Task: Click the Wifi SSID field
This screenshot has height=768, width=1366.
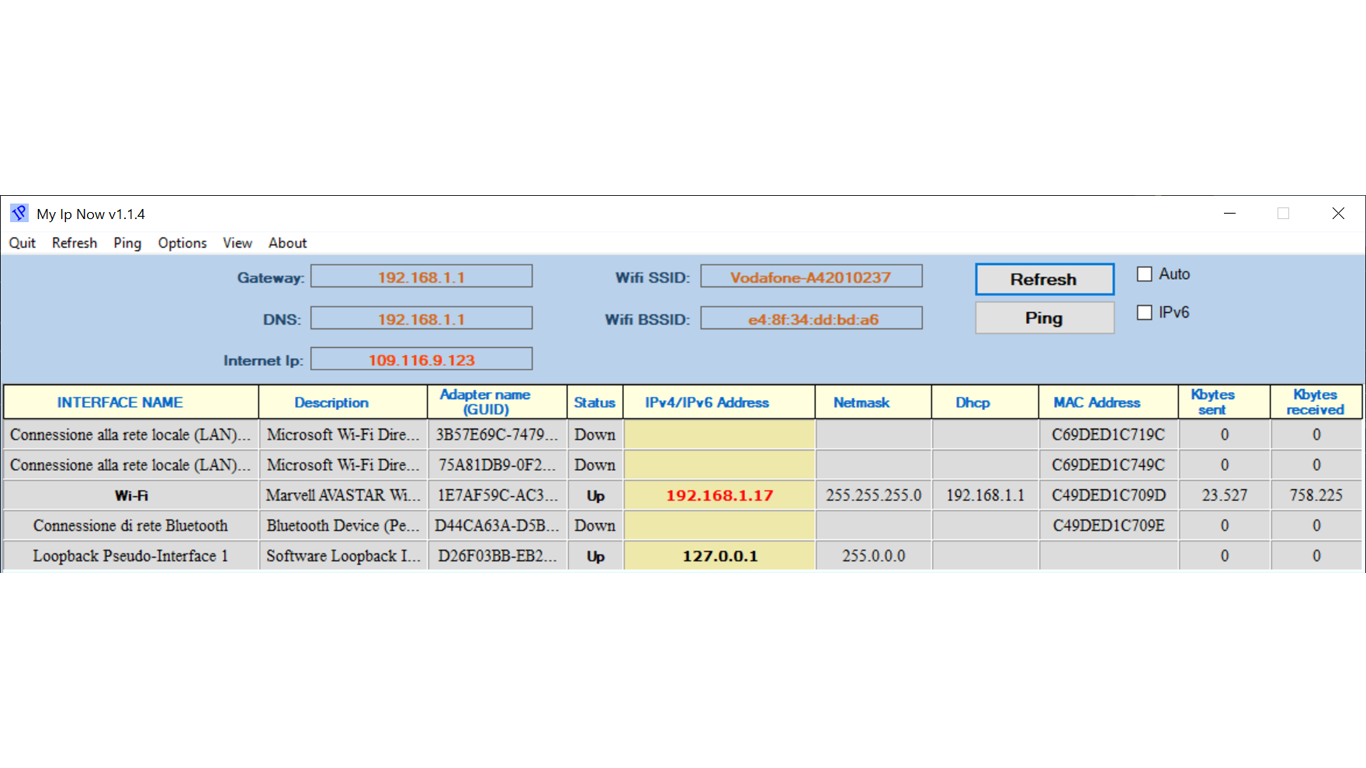Action: (x=811, y=277)
